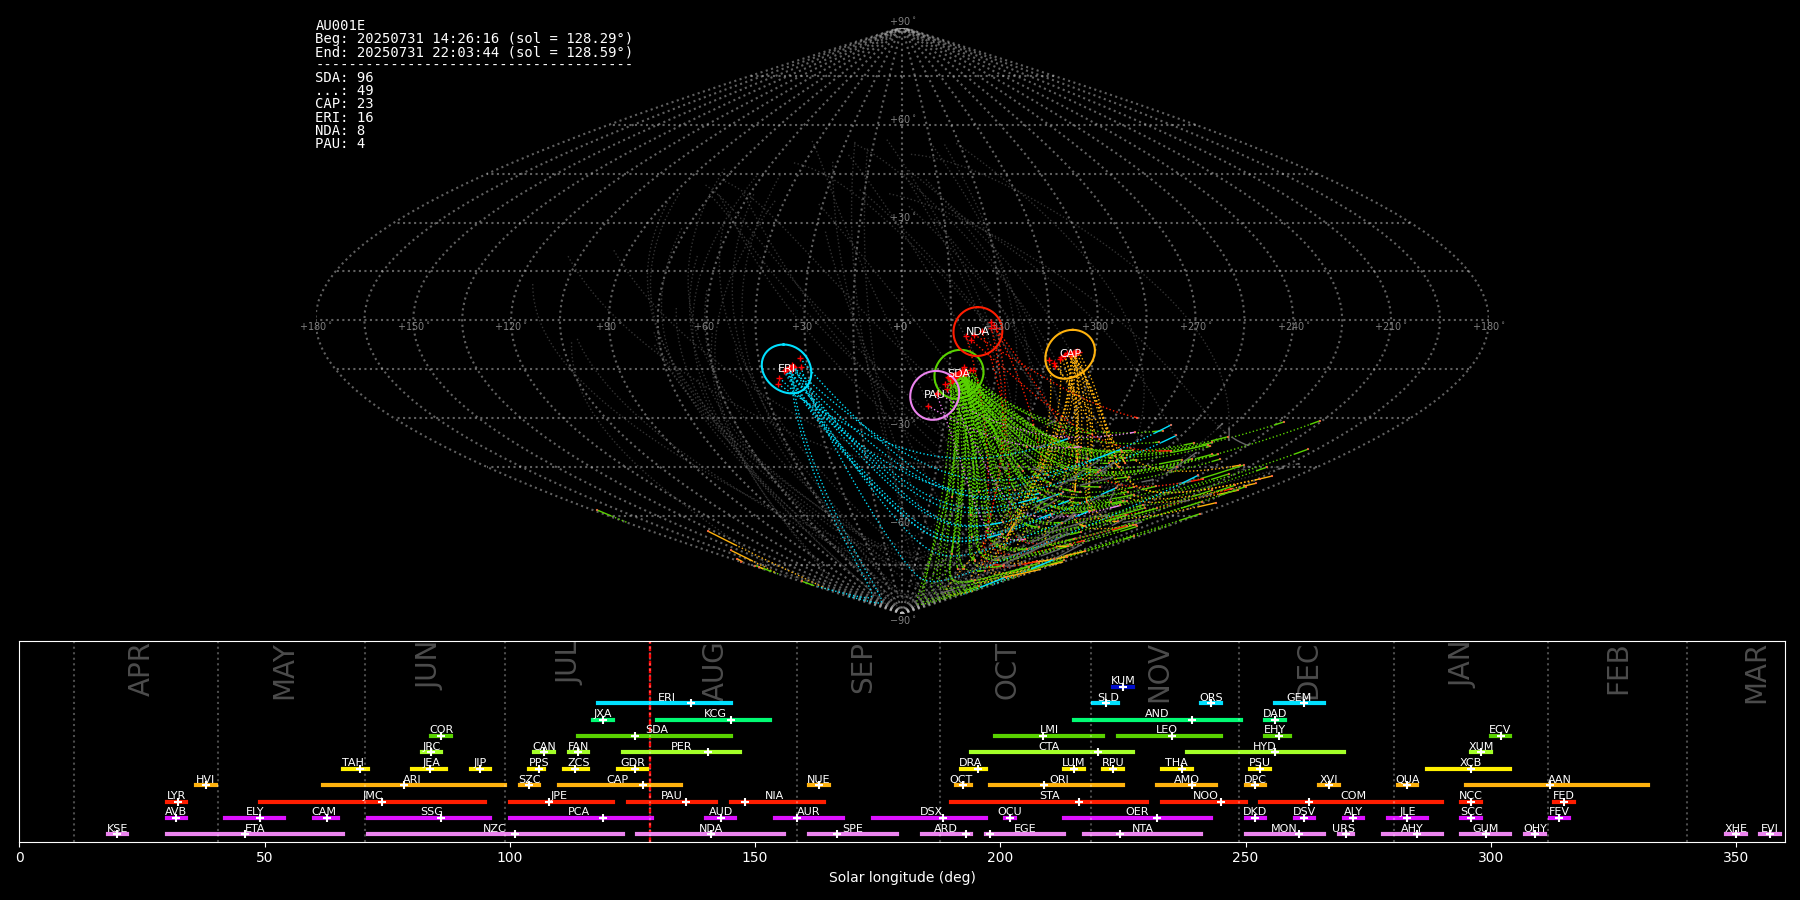
Task: Click the orange CAP radiant circle
Action: pyautogui.click(x=1070, y=354)
